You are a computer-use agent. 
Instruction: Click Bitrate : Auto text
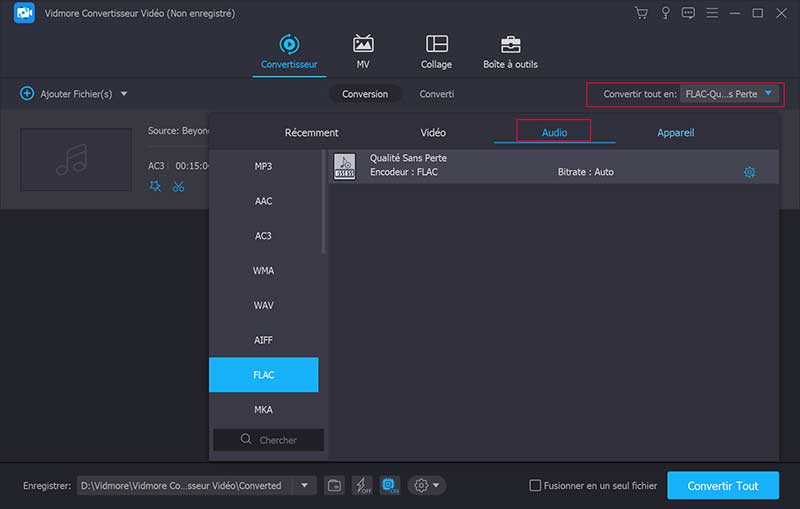pos(586,172)
